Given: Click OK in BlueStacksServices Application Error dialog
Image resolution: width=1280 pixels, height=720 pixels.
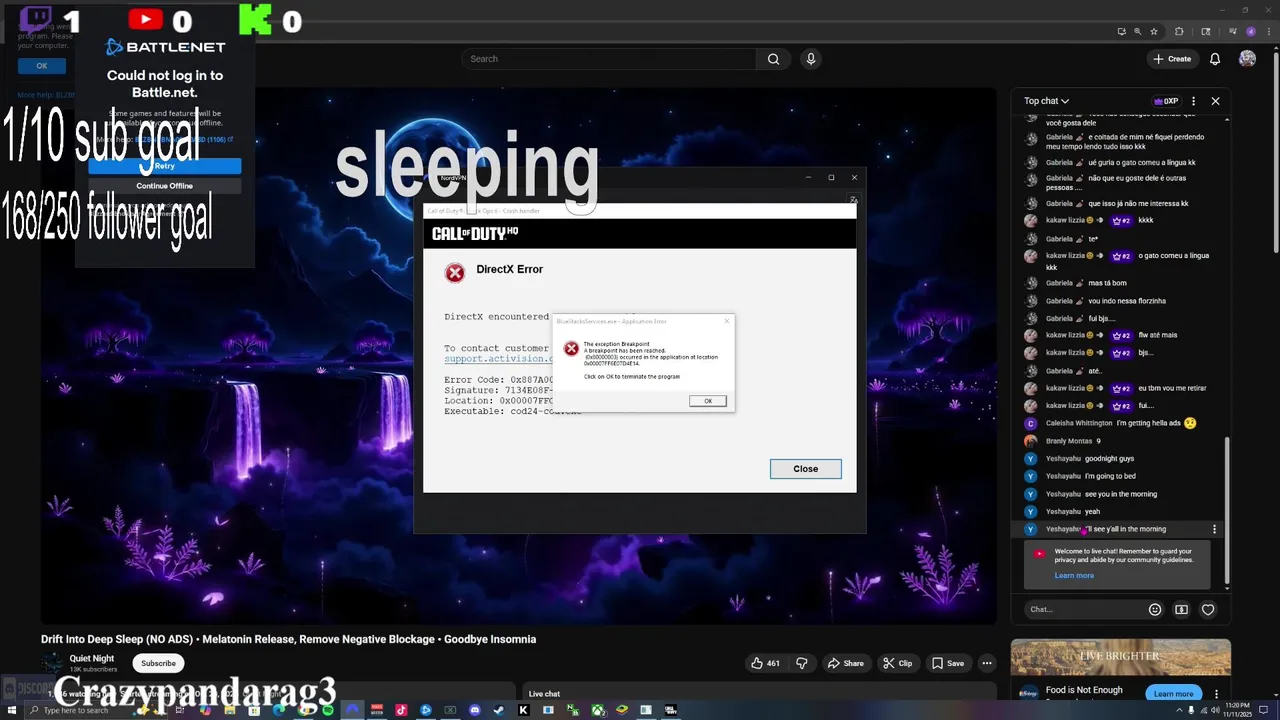Looking at the screenshot, I should [707, 401].
